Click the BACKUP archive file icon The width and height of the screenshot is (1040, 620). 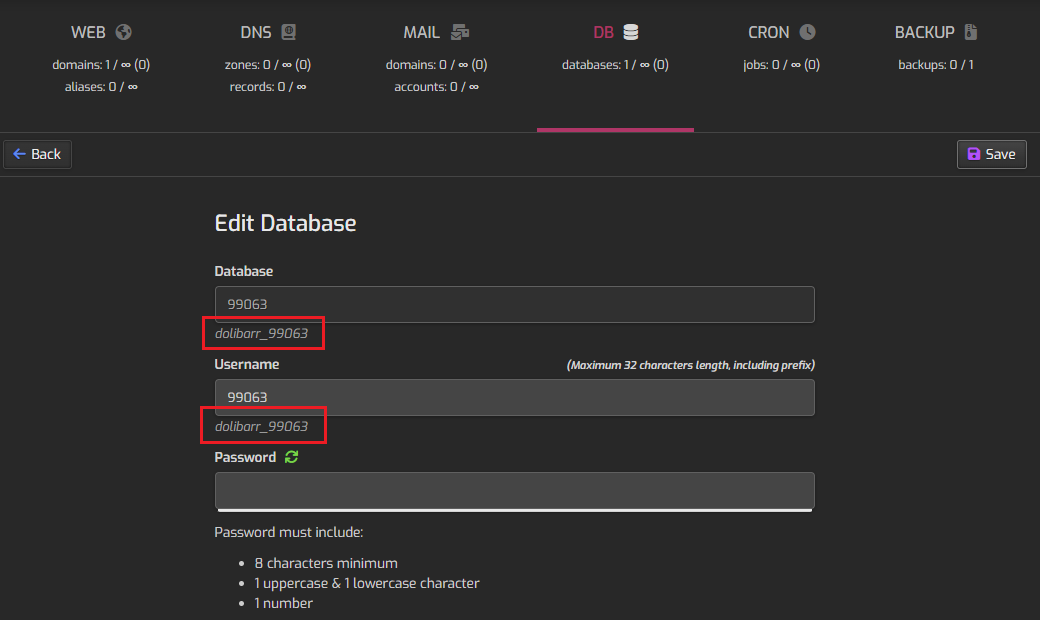(x=970, y=32)
